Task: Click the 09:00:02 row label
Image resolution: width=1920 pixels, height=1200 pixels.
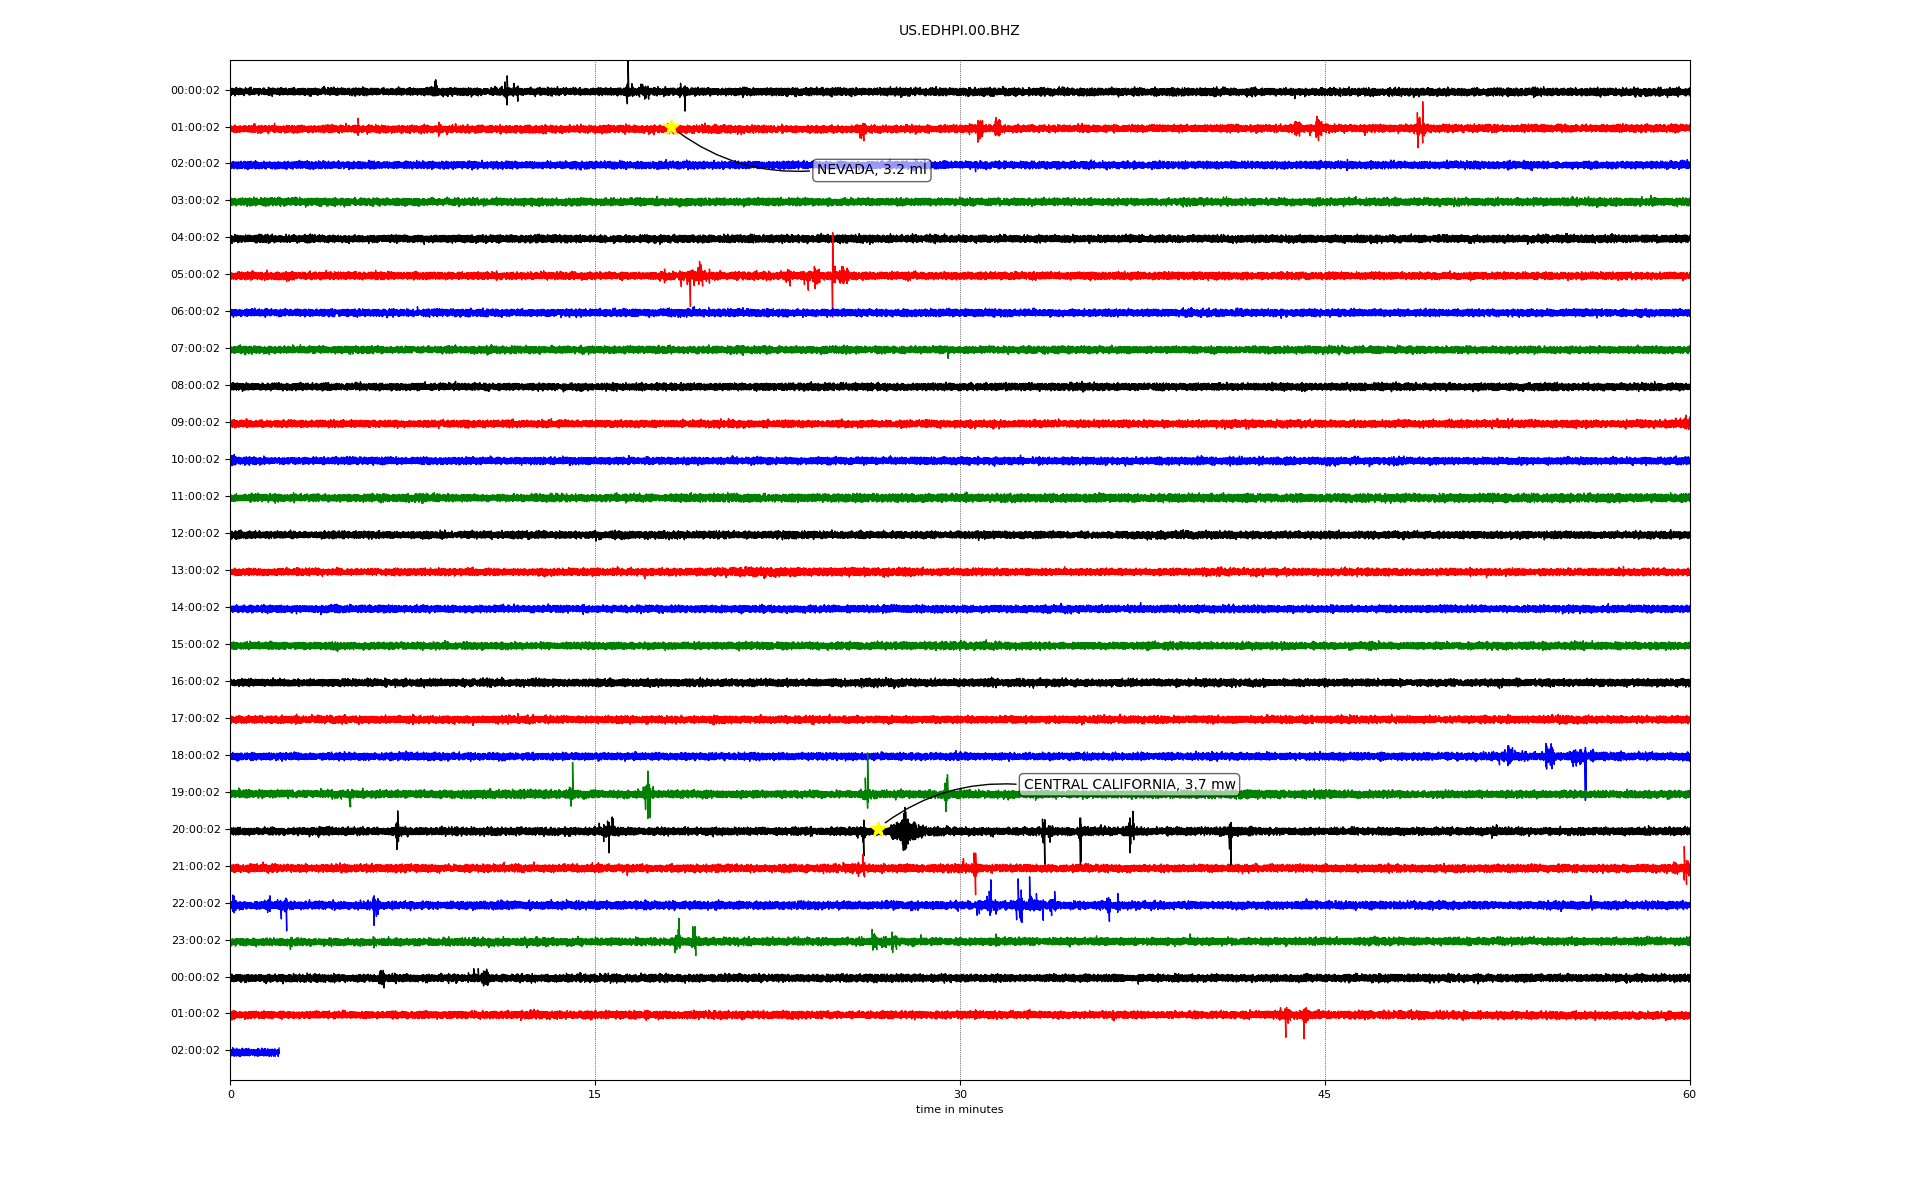Action: (x=195, y=423)
